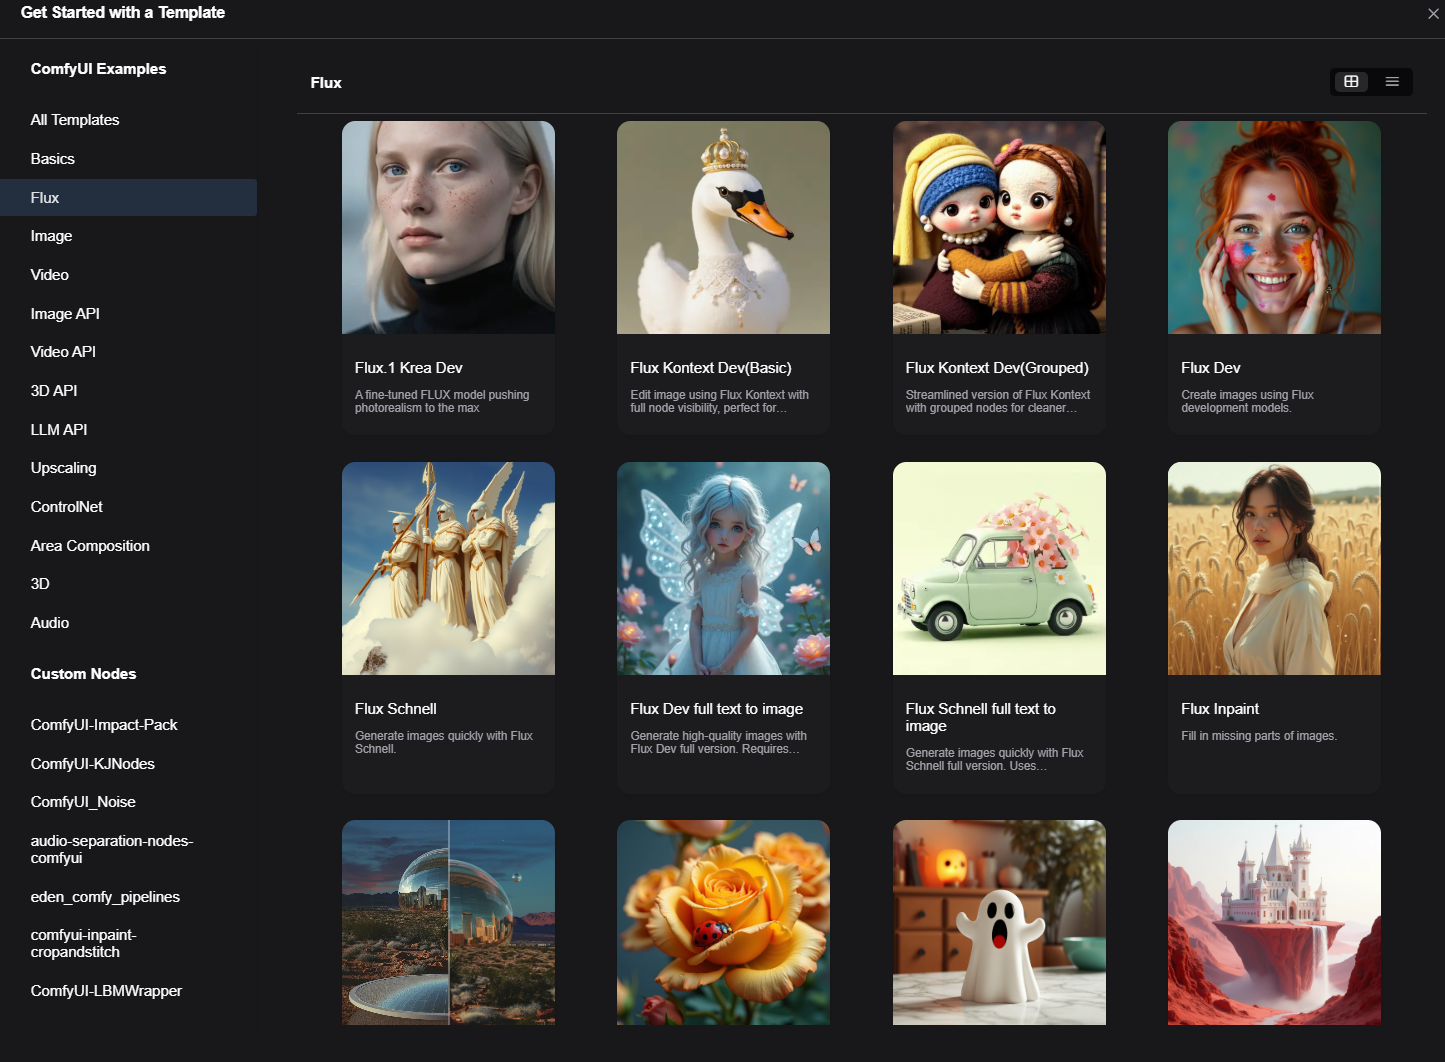Click the Flux Dev card title

(1210, 368)
